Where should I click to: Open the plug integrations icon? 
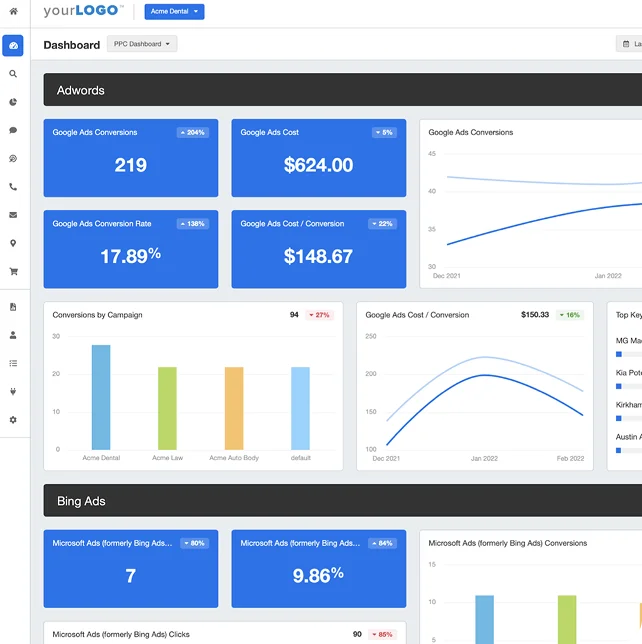pyautogui.click(x=13, y=391)
